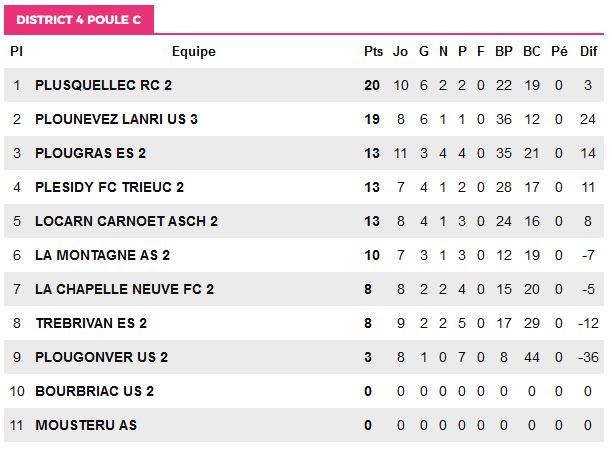Select PLOUGRAS ES 2 in the standings
This screenshot has width=612, height=449.
point(91,153)
